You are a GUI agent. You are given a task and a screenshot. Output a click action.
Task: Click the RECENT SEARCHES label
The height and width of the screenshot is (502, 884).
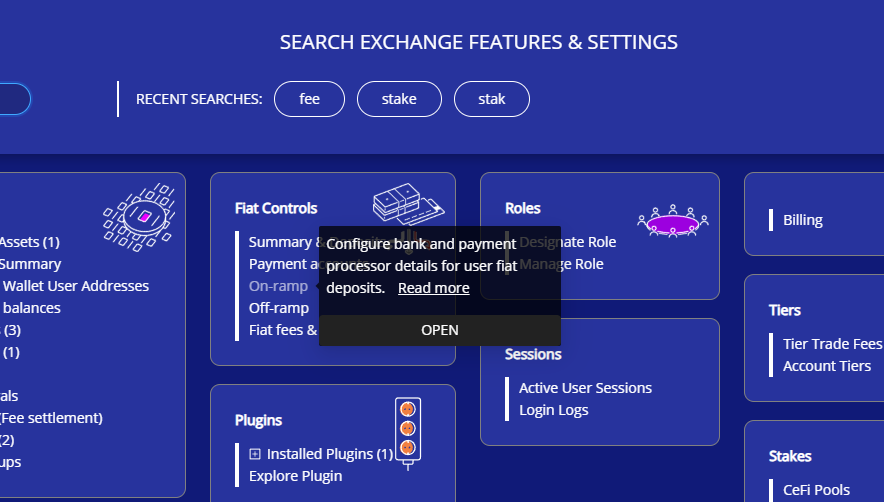pos(199,99)
